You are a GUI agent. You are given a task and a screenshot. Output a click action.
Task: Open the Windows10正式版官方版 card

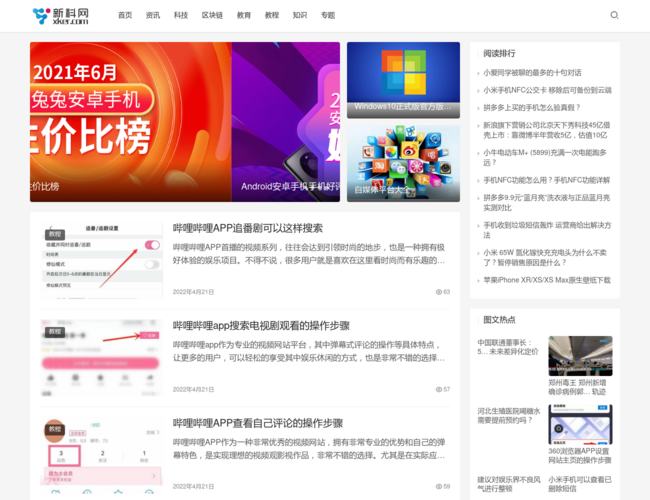(403, 80)
